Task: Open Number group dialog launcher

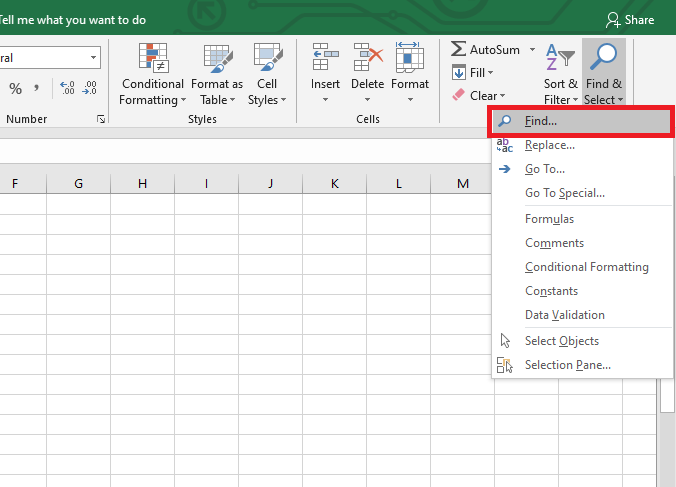Action: click(x=101, y=120)
